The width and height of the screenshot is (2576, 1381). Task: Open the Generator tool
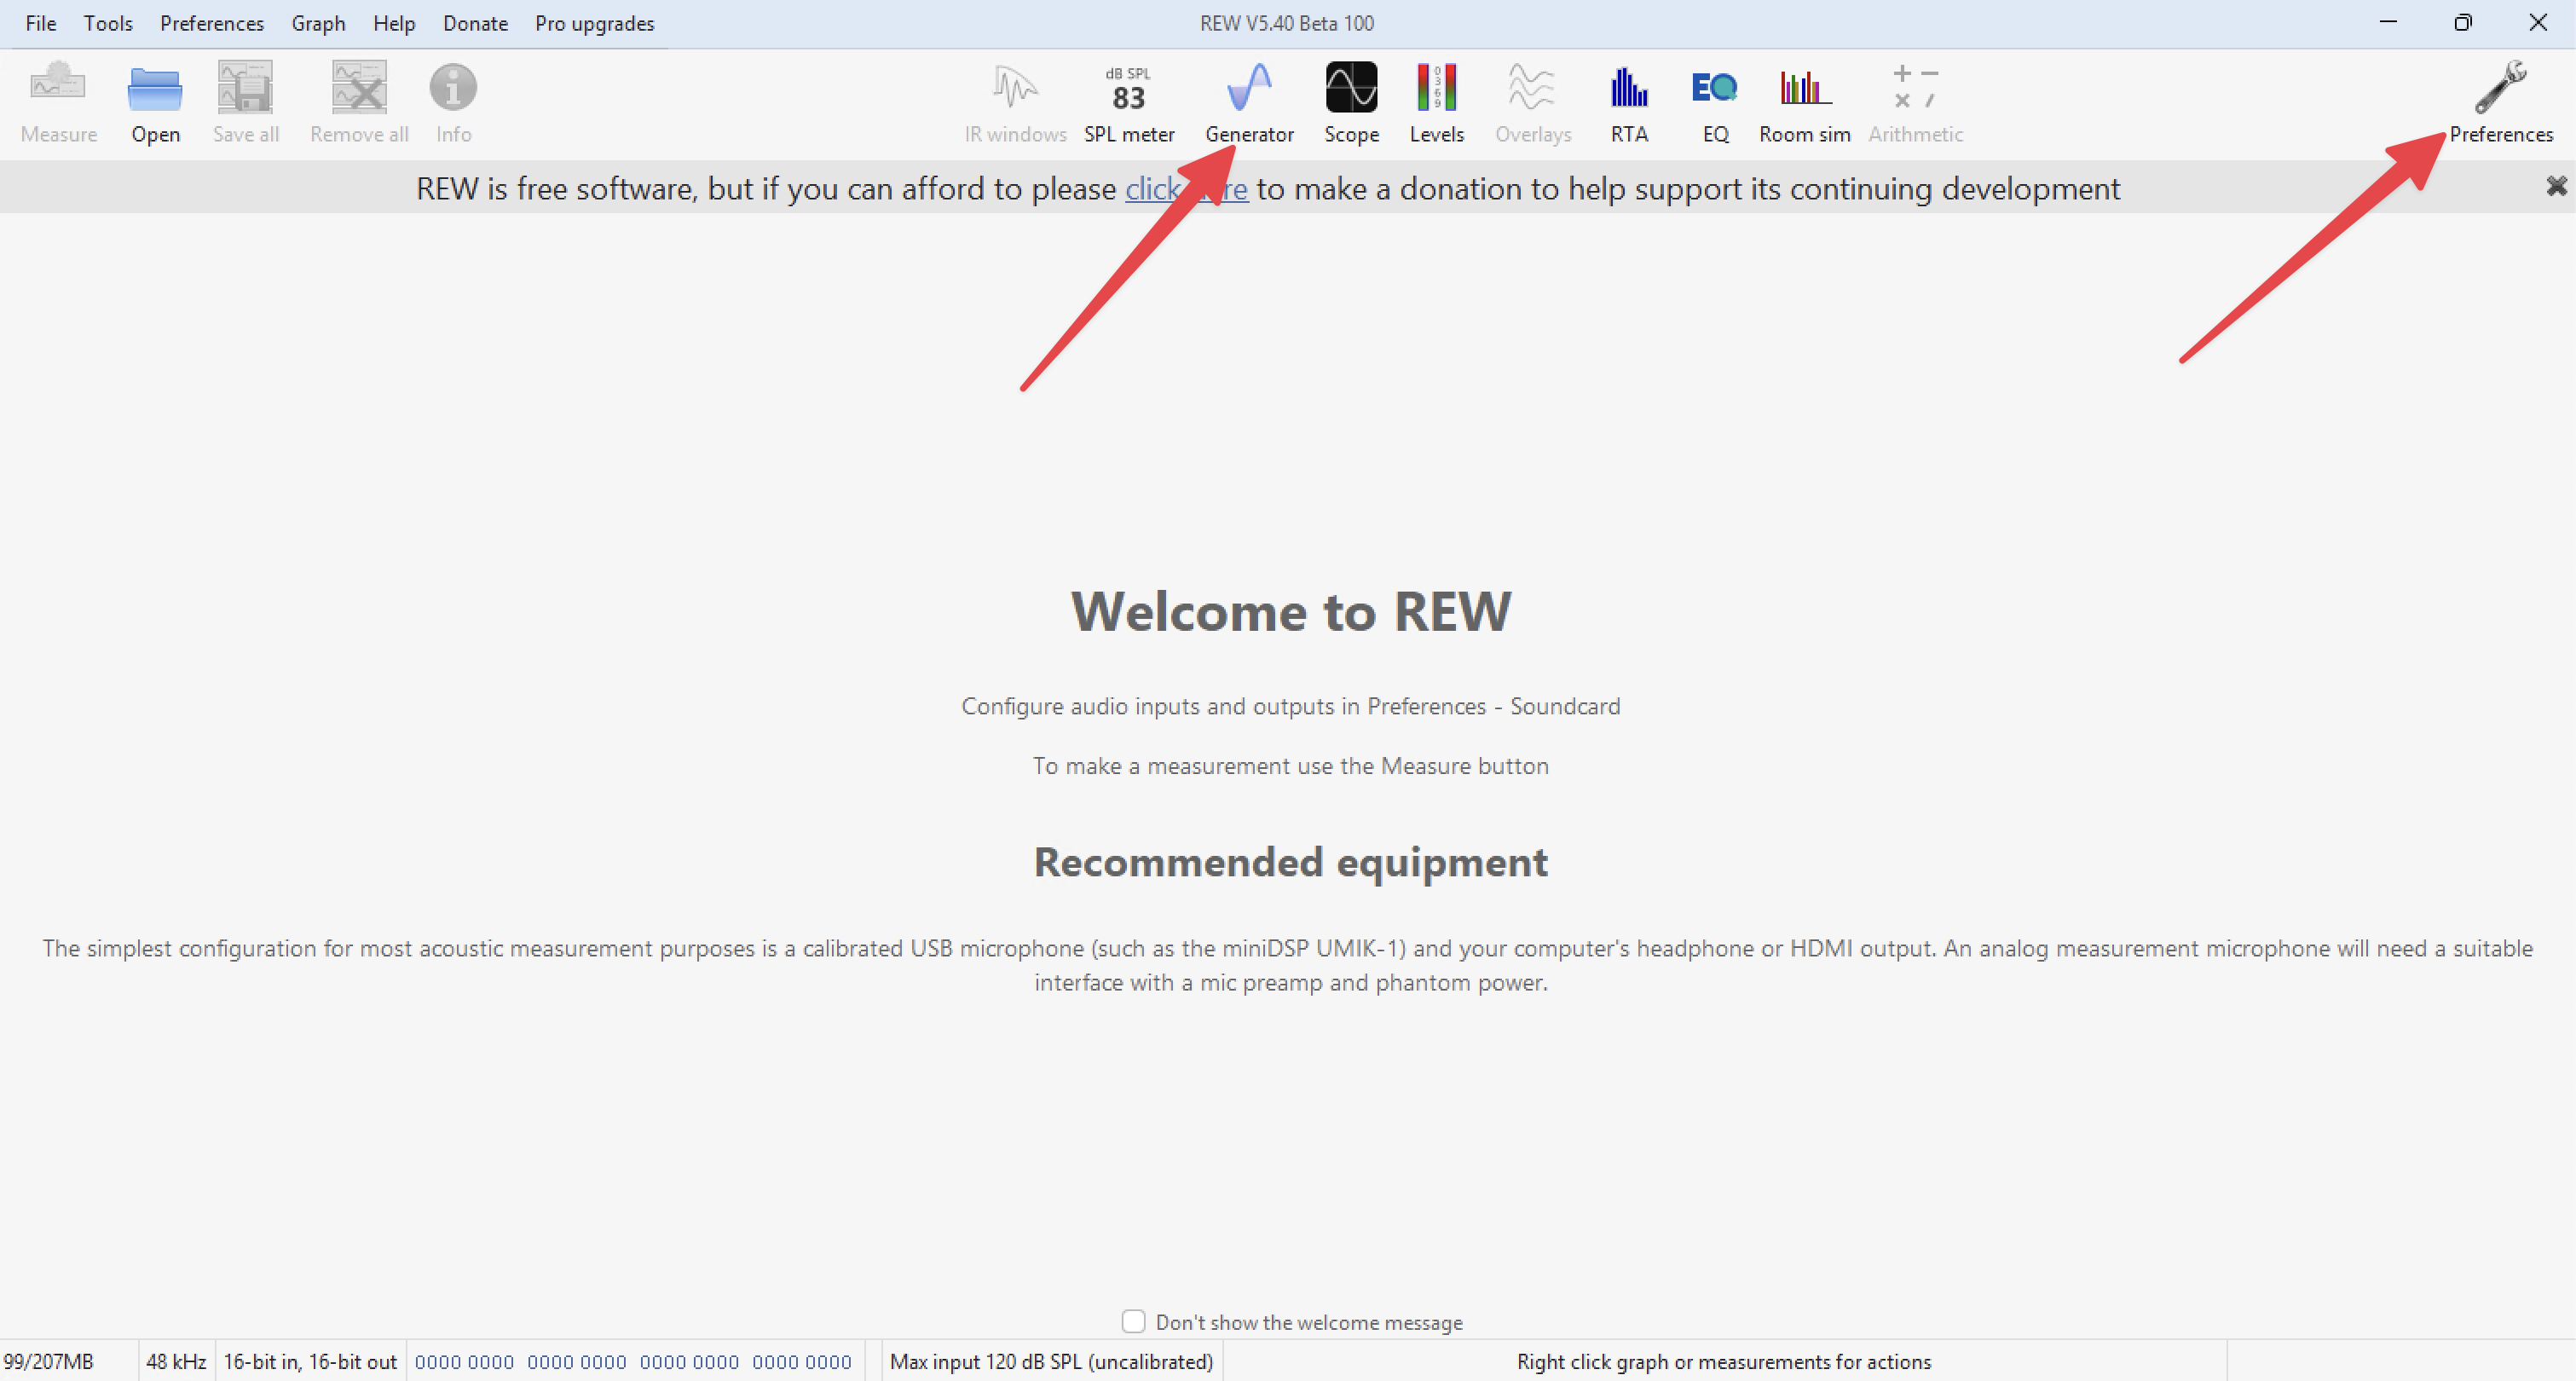click(x=1249, y=101)
